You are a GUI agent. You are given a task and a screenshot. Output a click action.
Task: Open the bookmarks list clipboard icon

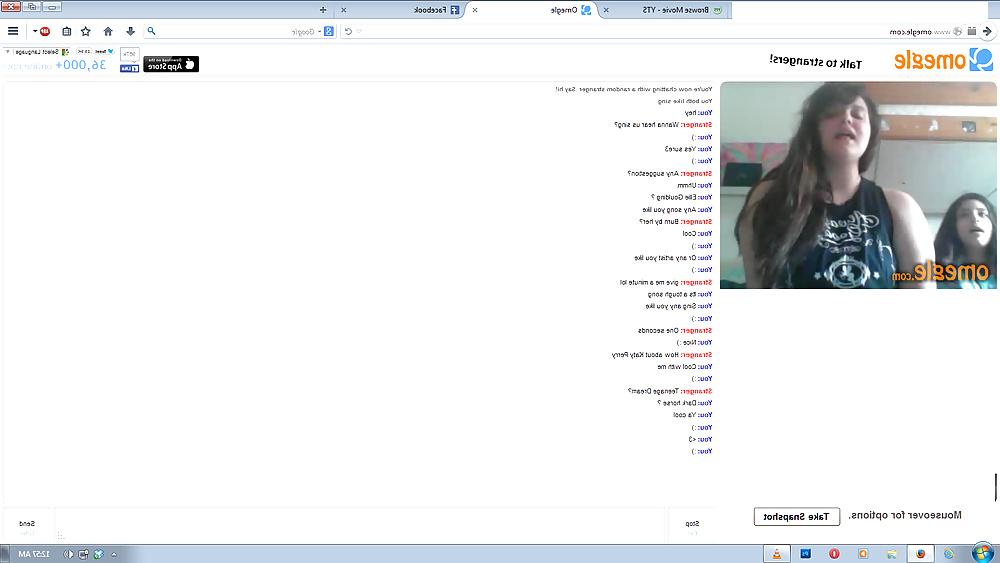(66, 31)
